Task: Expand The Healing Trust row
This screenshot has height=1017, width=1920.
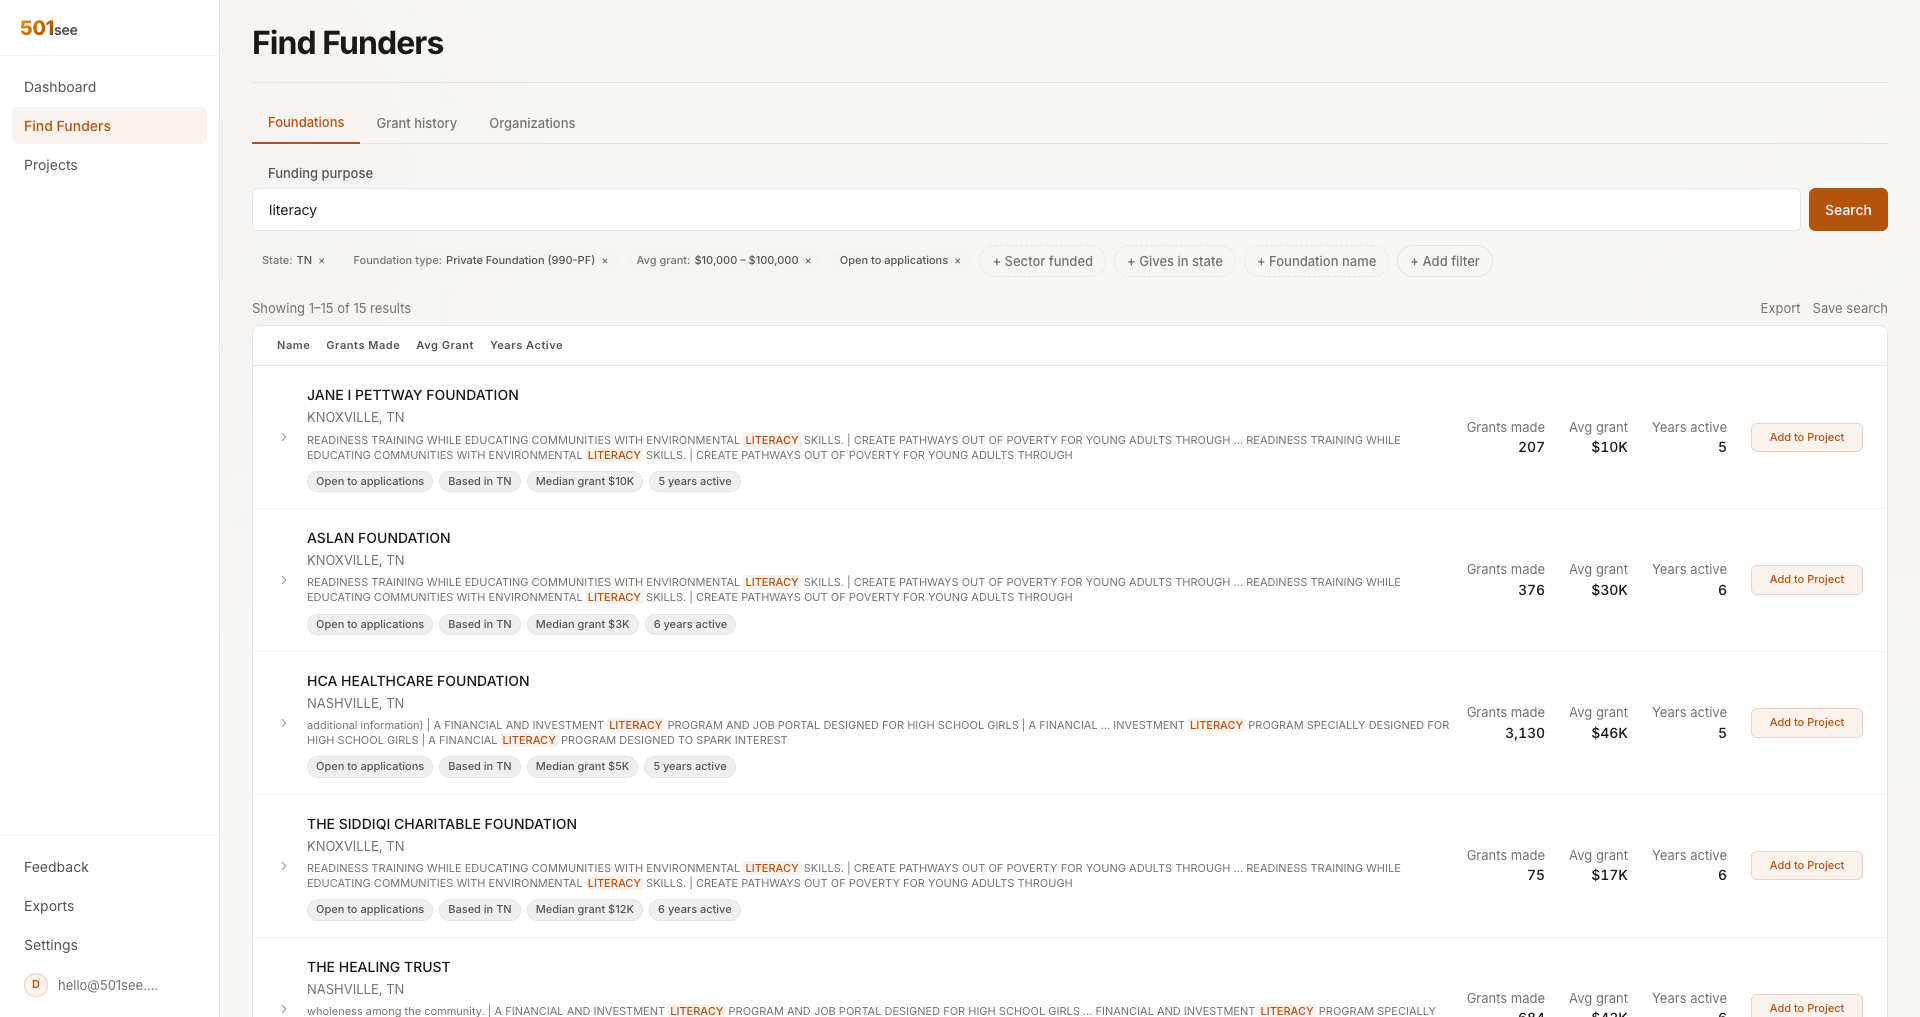Action: pos(284,1009)
